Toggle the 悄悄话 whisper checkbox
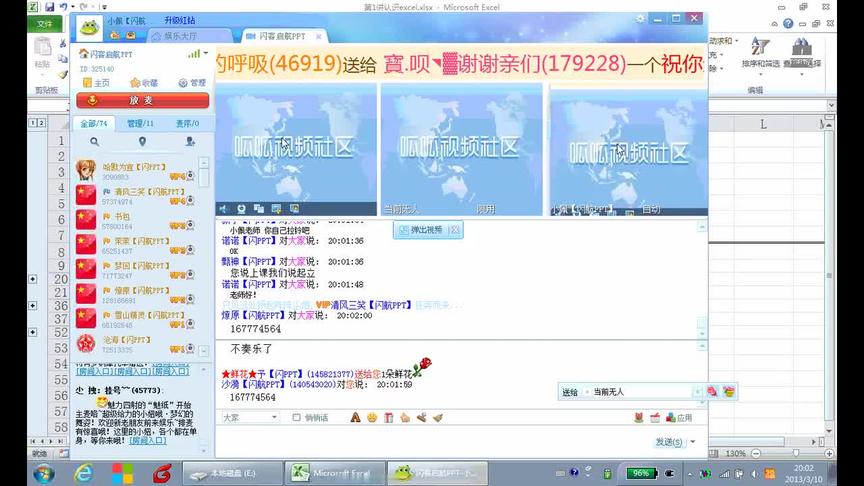This screenshot has height=486, width=864. [296, 418]
